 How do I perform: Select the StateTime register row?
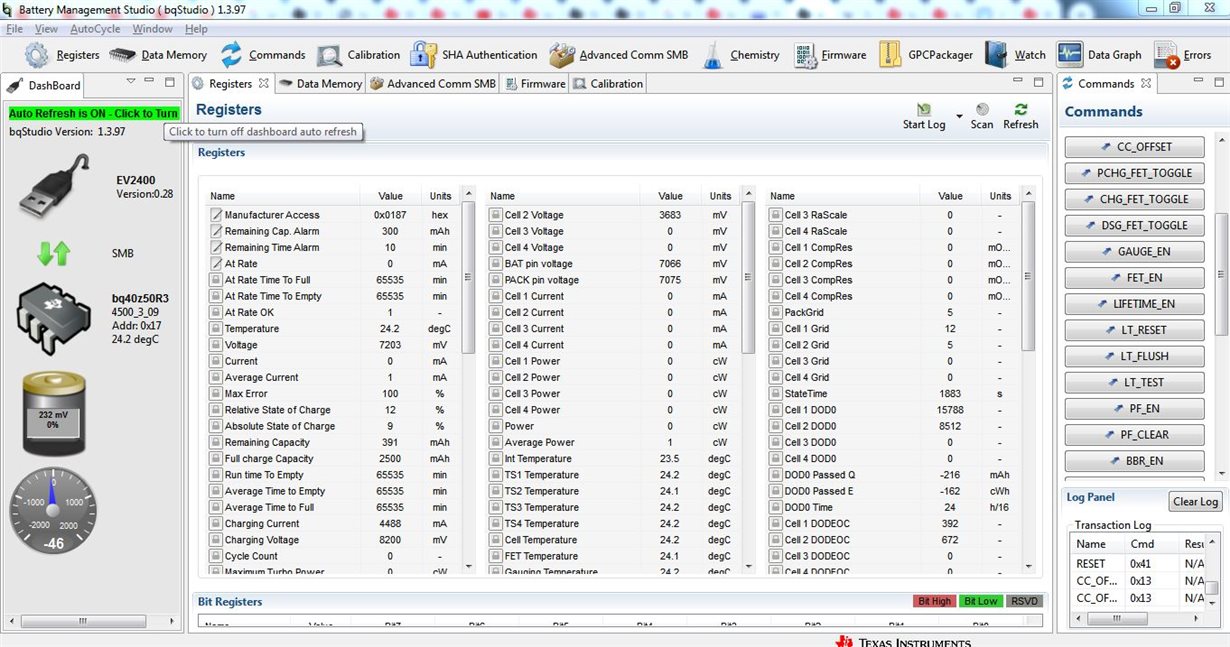894,394
